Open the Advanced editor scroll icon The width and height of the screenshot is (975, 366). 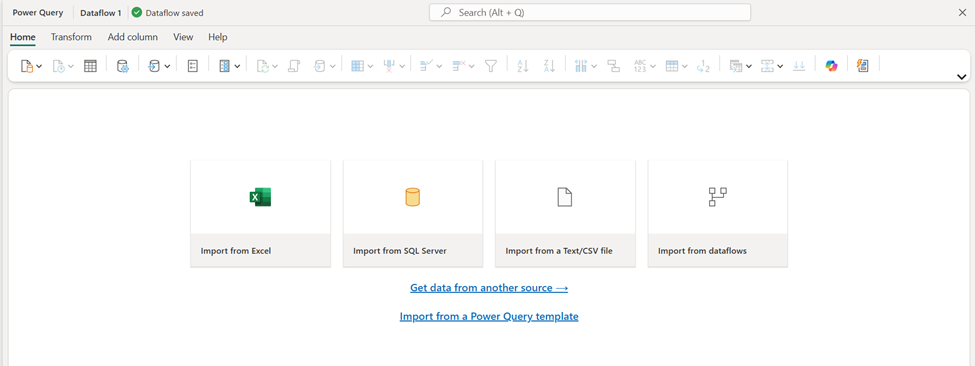[x=294, y=66]
